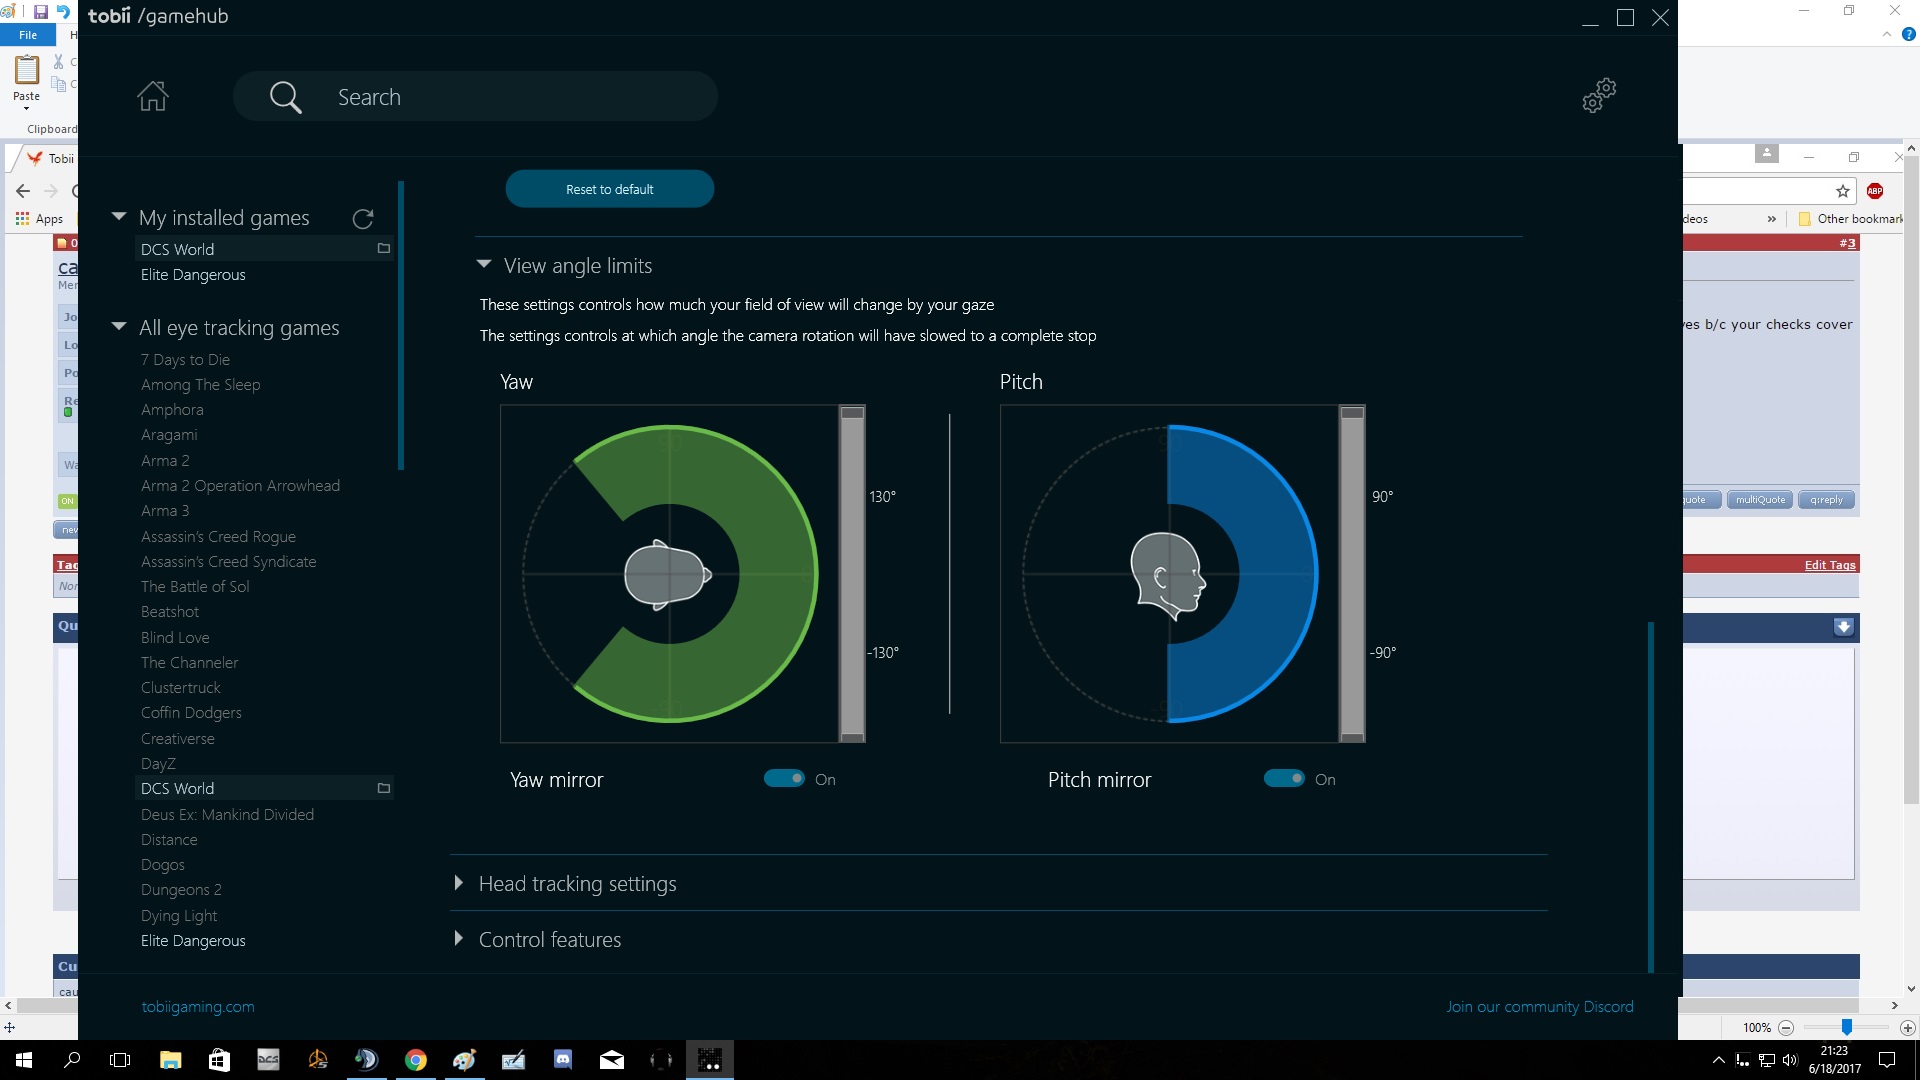Expand Chrome bookmarks overflow chevron
The image size is (1920, 1080).
pos(1771,219)
